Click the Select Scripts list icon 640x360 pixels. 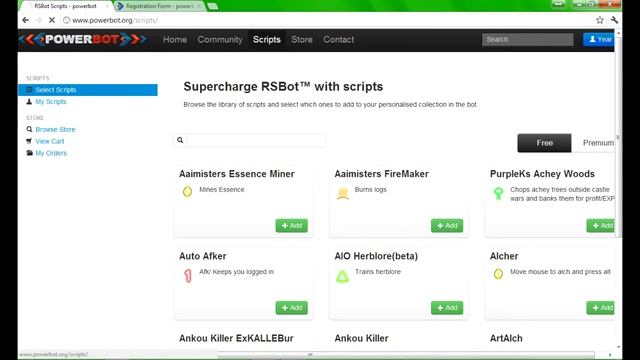(x=29, y=90)
